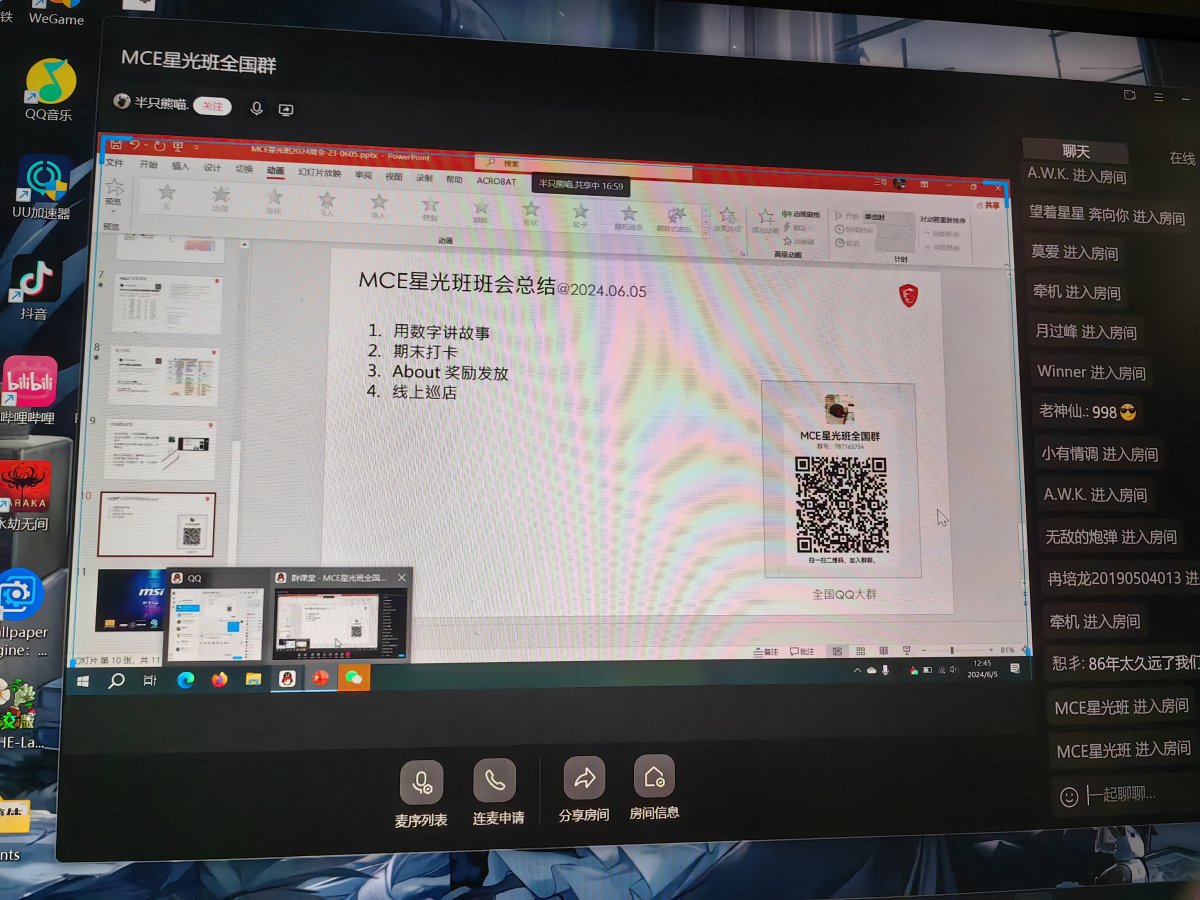1200x900 pixels.
Task: Open the 幻灯片放映 ribbon tab
Action: (319, 172)
